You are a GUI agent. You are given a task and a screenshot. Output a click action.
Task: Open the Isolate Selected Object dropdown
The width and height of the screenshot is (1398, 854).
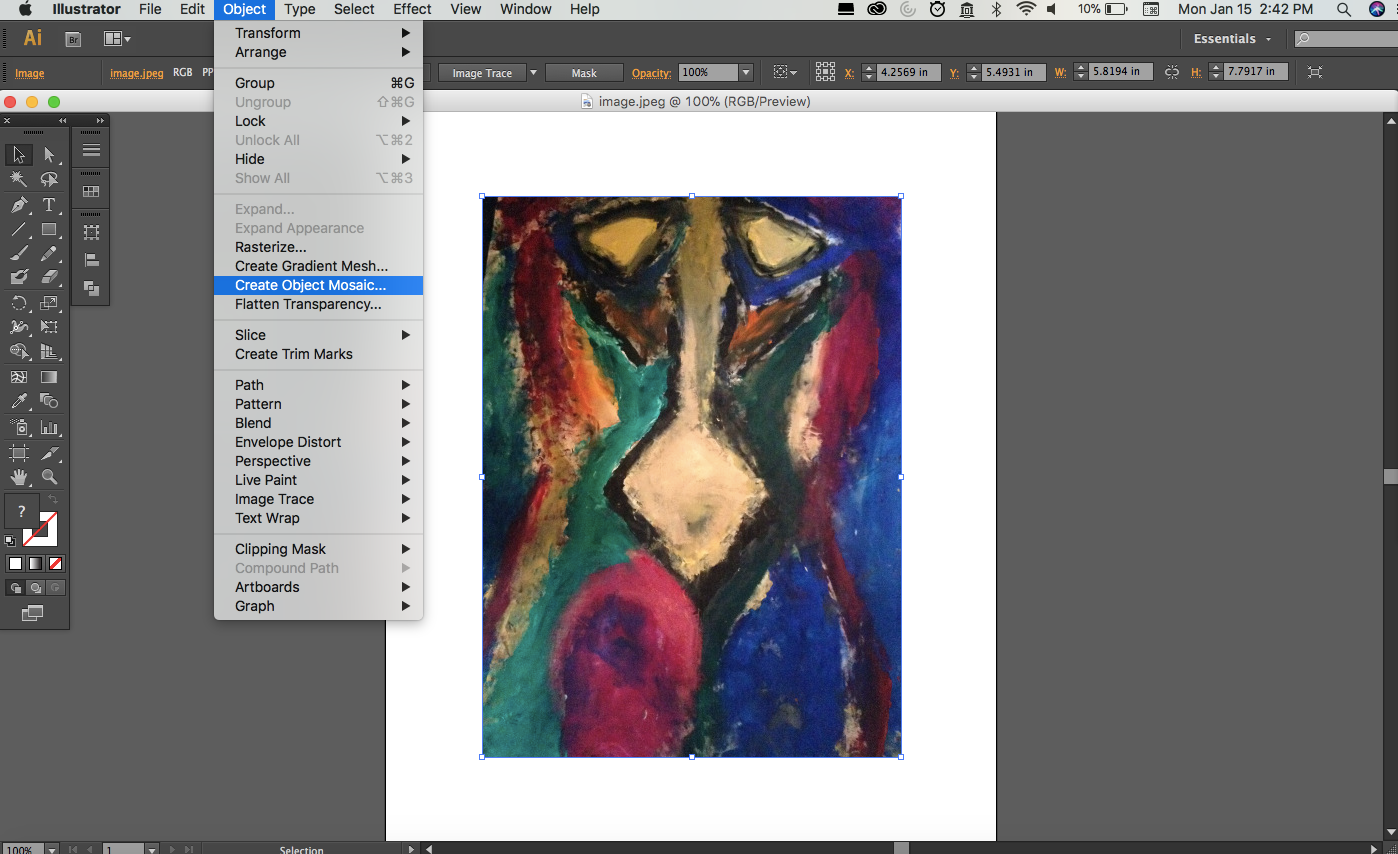tap(785, 73)
